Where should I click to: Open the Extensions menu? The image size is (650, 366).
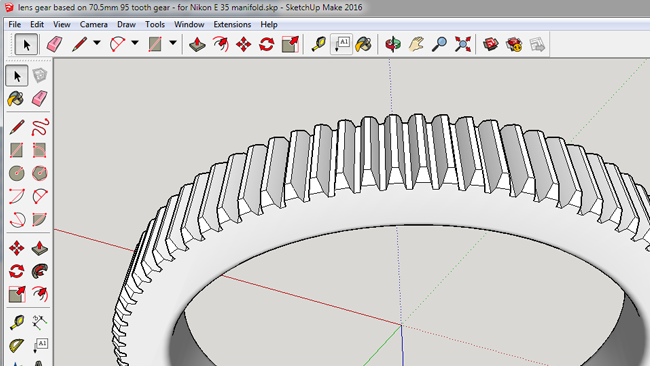coord(232,24)
